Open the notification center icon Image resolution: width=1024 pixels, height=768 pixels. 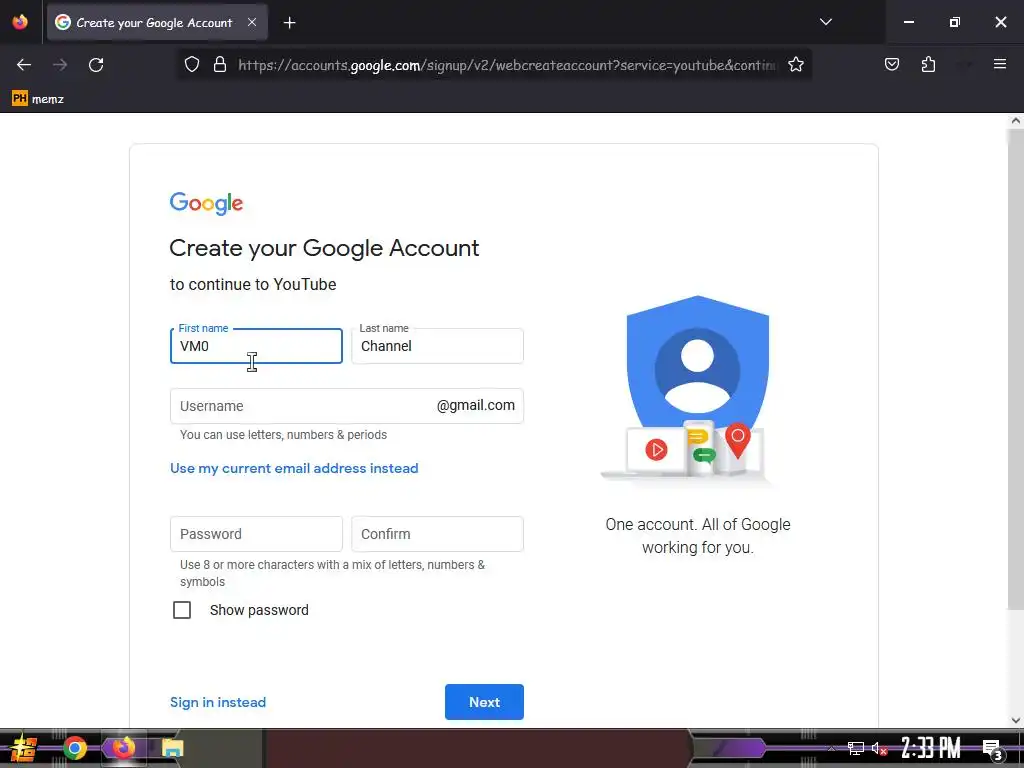pos(992,749)
